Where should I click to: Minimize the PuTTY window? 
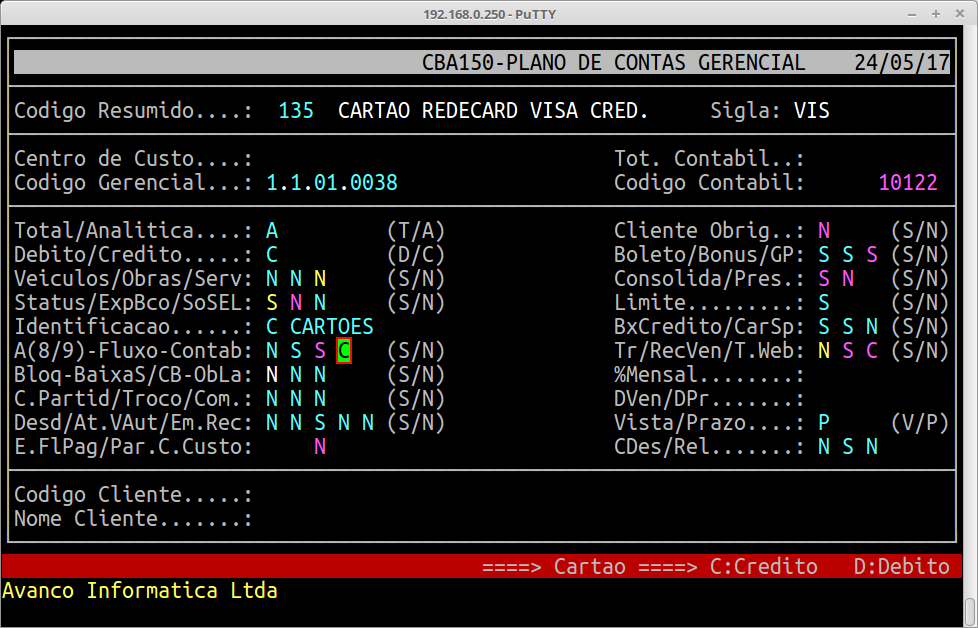pyautogui.click(x=910, y=14)
